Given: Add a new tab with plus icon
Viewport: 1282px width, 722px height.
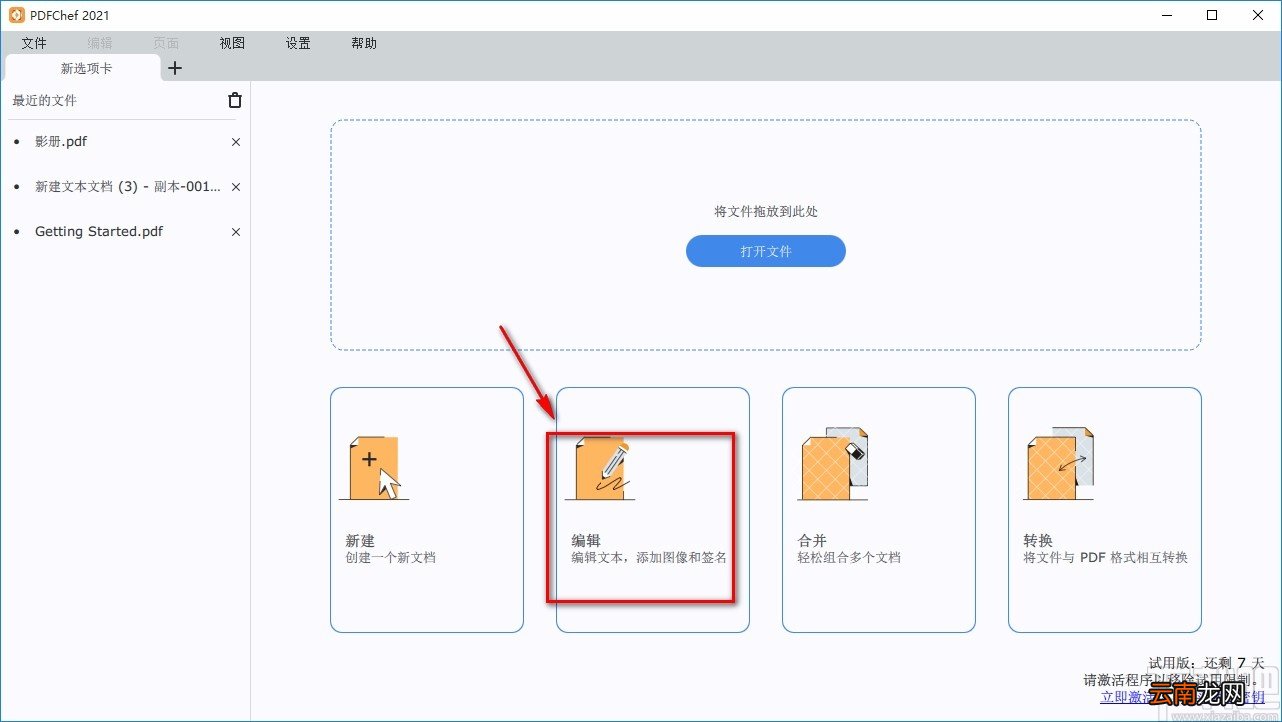Looking at the screenshot, I should tap(175, 68).
